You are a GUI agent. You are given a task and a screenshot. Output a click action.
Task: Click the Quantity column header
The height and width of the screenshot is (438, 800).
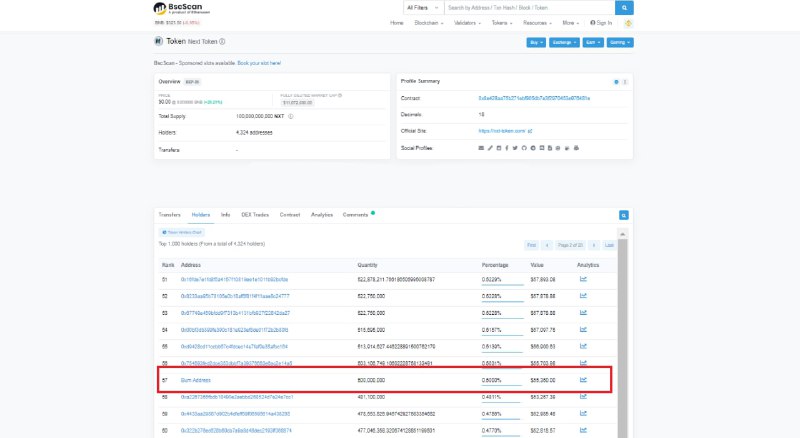pyautogui.click(x=367, y=265)
